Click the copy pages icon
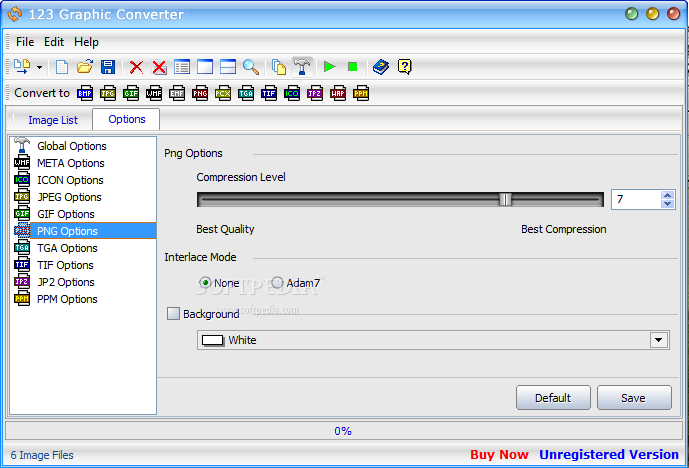This screenshot has height=468, width=689. click(279, 67)
